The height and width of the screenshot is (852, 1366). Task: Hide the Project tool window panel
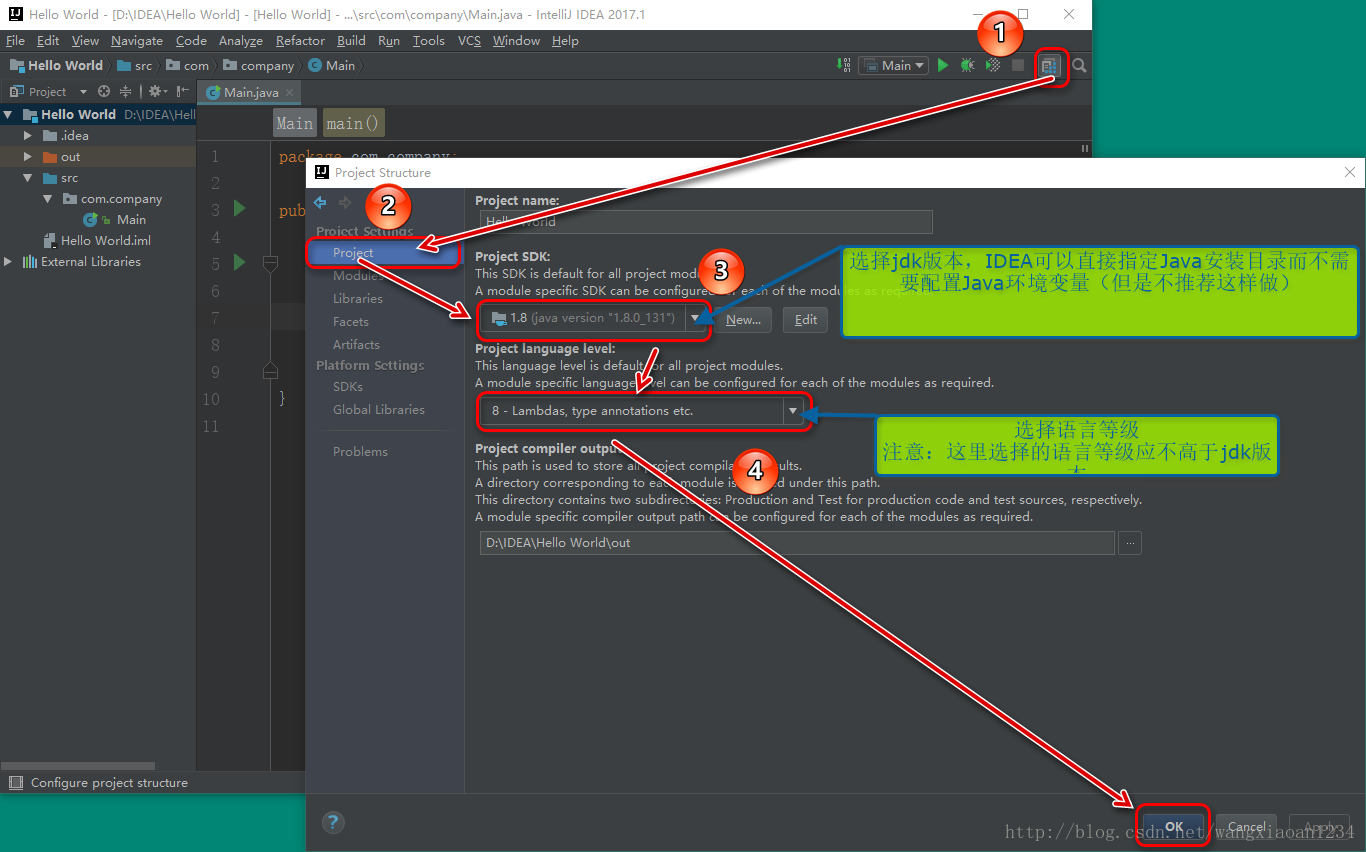pyautogui.click(x=182, y=91)
